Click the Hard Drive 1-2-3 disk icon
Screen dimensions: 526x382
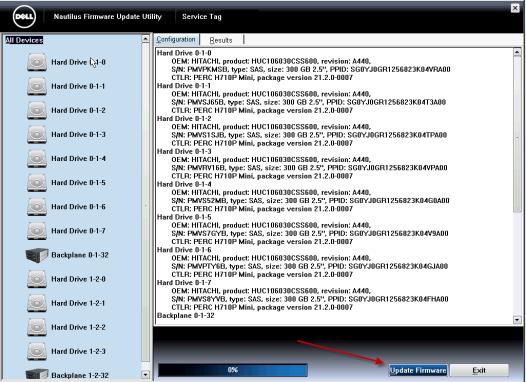tap(37, 351)
